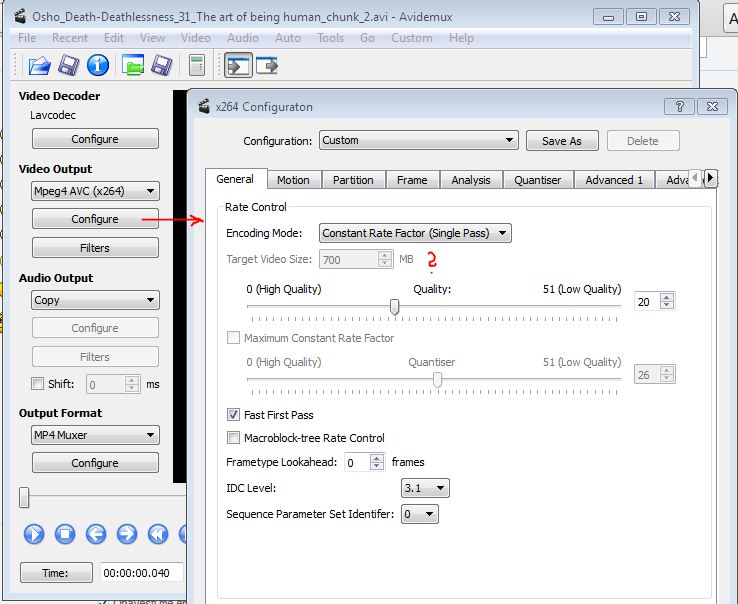Open the Tools menu

[x=330, y=38]
